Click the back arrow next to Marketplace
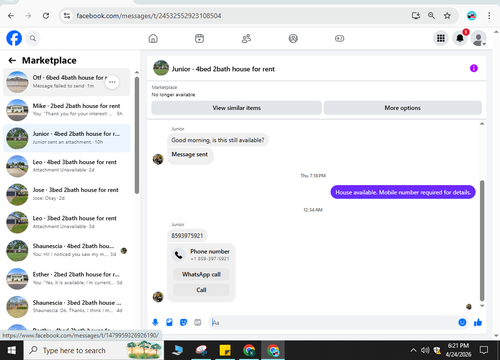The image size is (500, 360). pyautogui.click(x=12, y=60)
